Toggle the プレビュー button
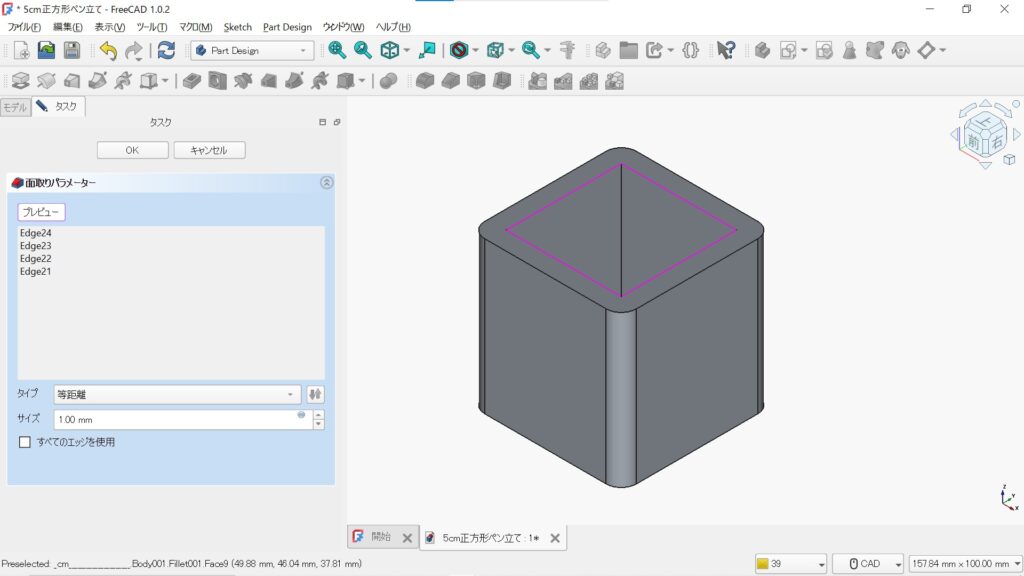This screenshot has width=1024, height=576. point(41,212)
